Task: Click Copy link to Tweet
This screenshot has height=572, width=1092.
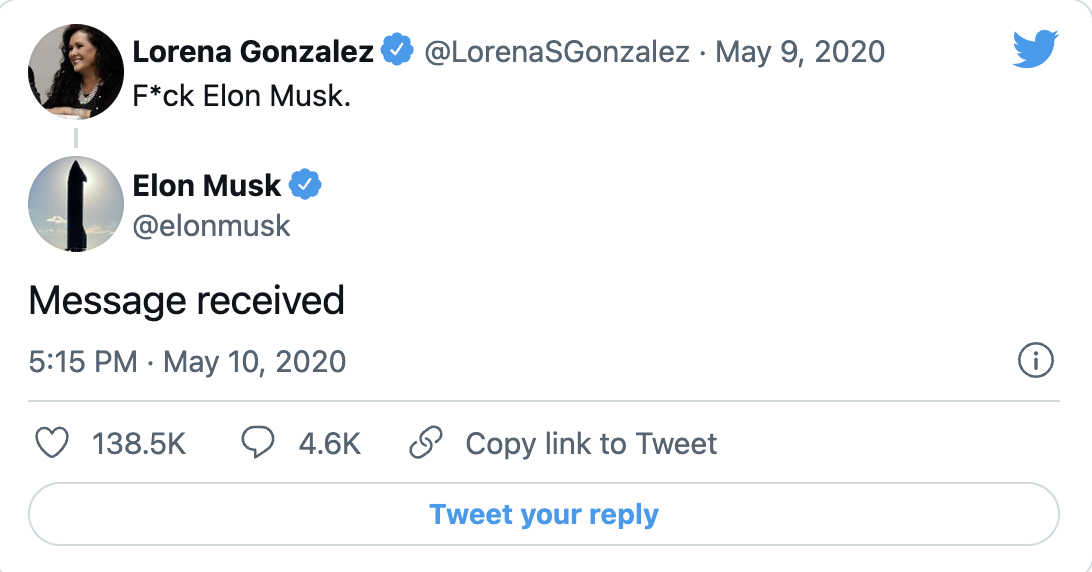Action: (x=591, y=443)
